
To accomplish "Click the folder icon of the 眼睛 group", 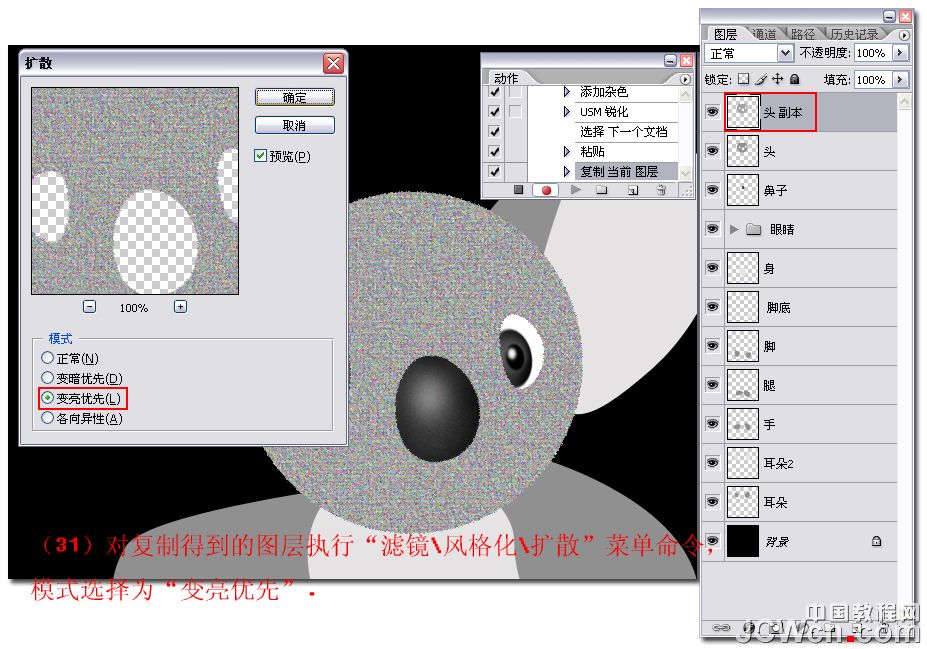I will click(x=753, y=229).
